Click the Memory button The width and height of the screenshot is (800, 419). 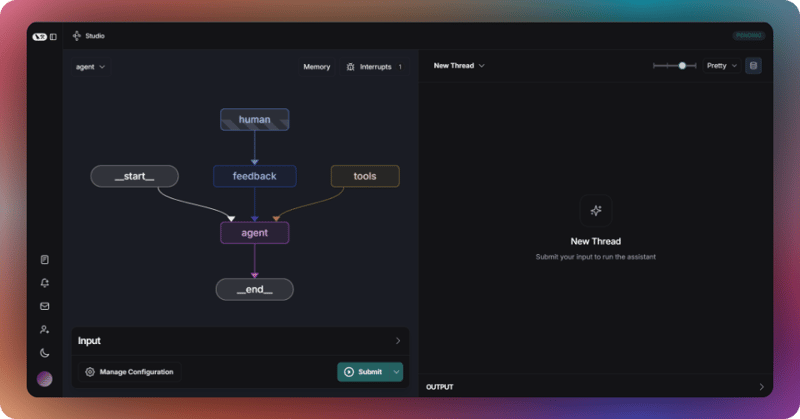(317, 67)
